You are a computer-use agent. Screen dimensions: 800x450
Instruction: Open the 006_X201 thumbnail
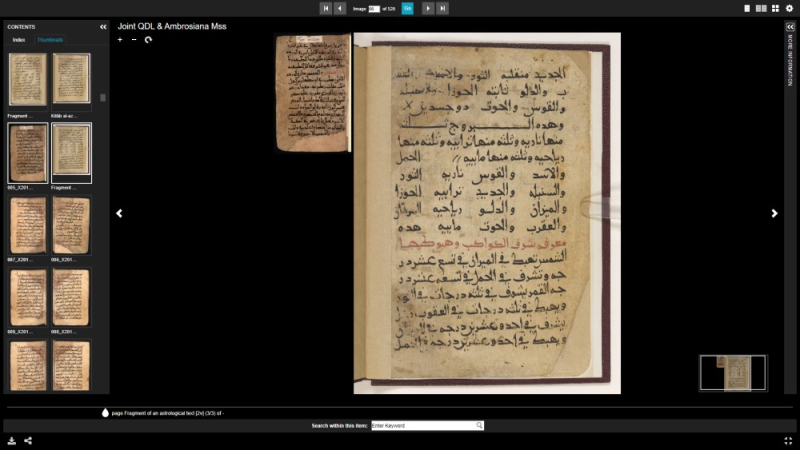pyautogui.click(x=71, y=225)
